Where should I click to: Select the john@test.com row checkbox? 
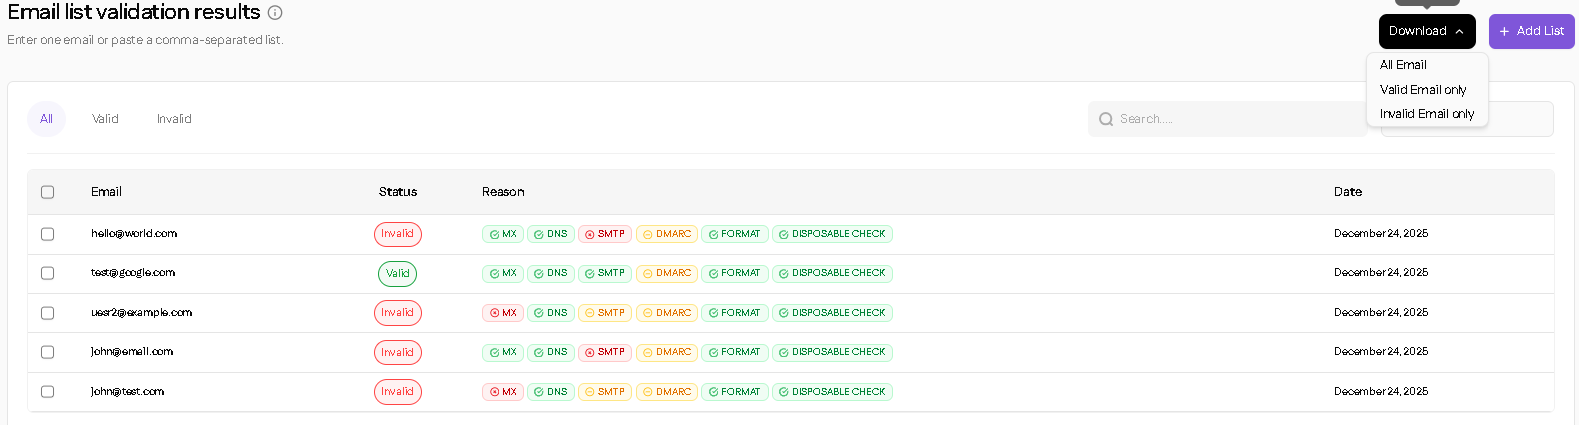[x=47, y=392]
